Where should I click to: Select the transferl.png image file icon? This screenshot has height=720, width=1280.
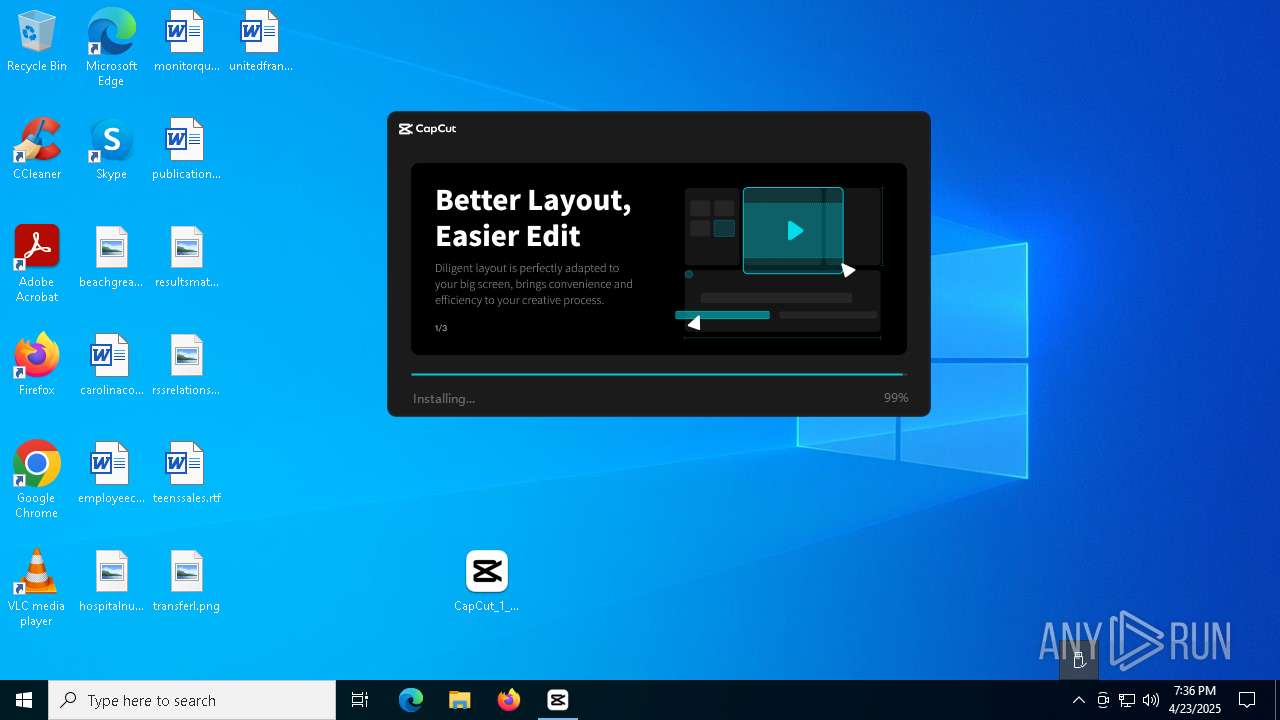tap(186, 582)
